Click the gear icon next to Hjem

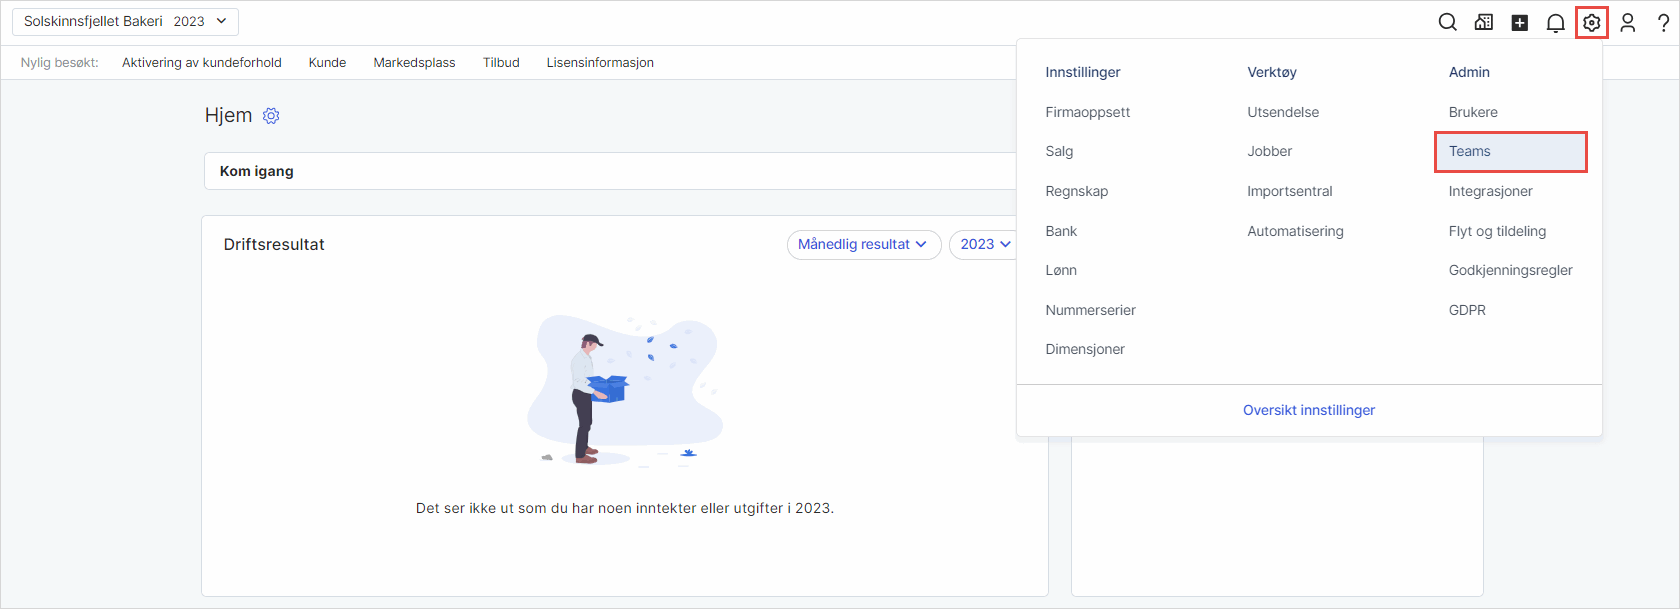tap(271, 116)
